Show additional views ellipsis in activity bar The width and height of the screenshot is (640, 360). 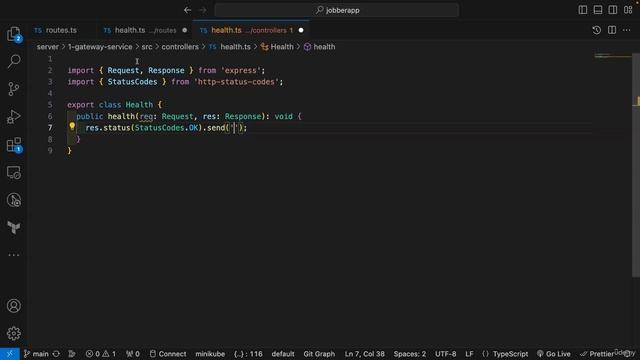tap(13, 255)
